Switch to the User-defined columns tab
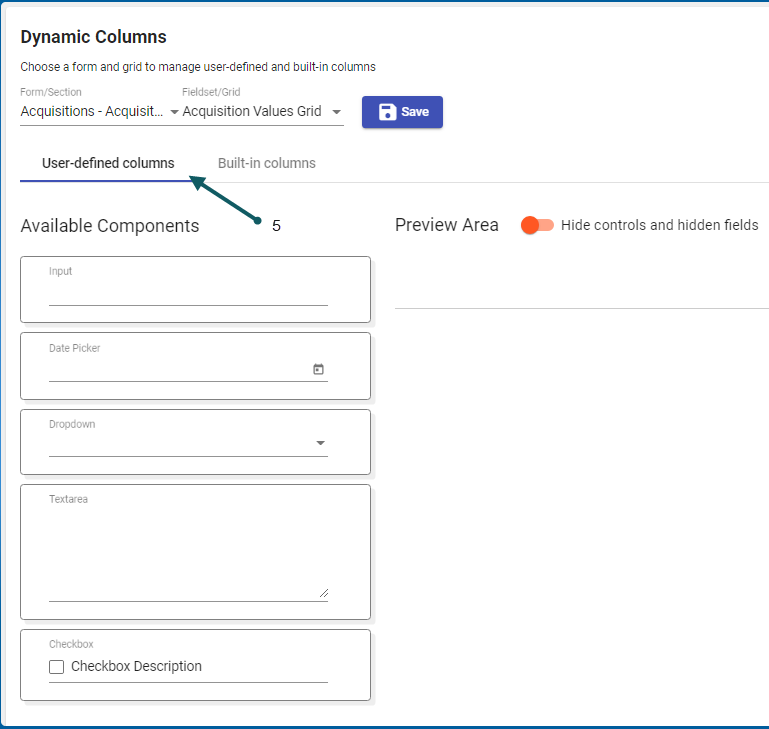Viewport: 769px width, 729px height. click(108, 163)
